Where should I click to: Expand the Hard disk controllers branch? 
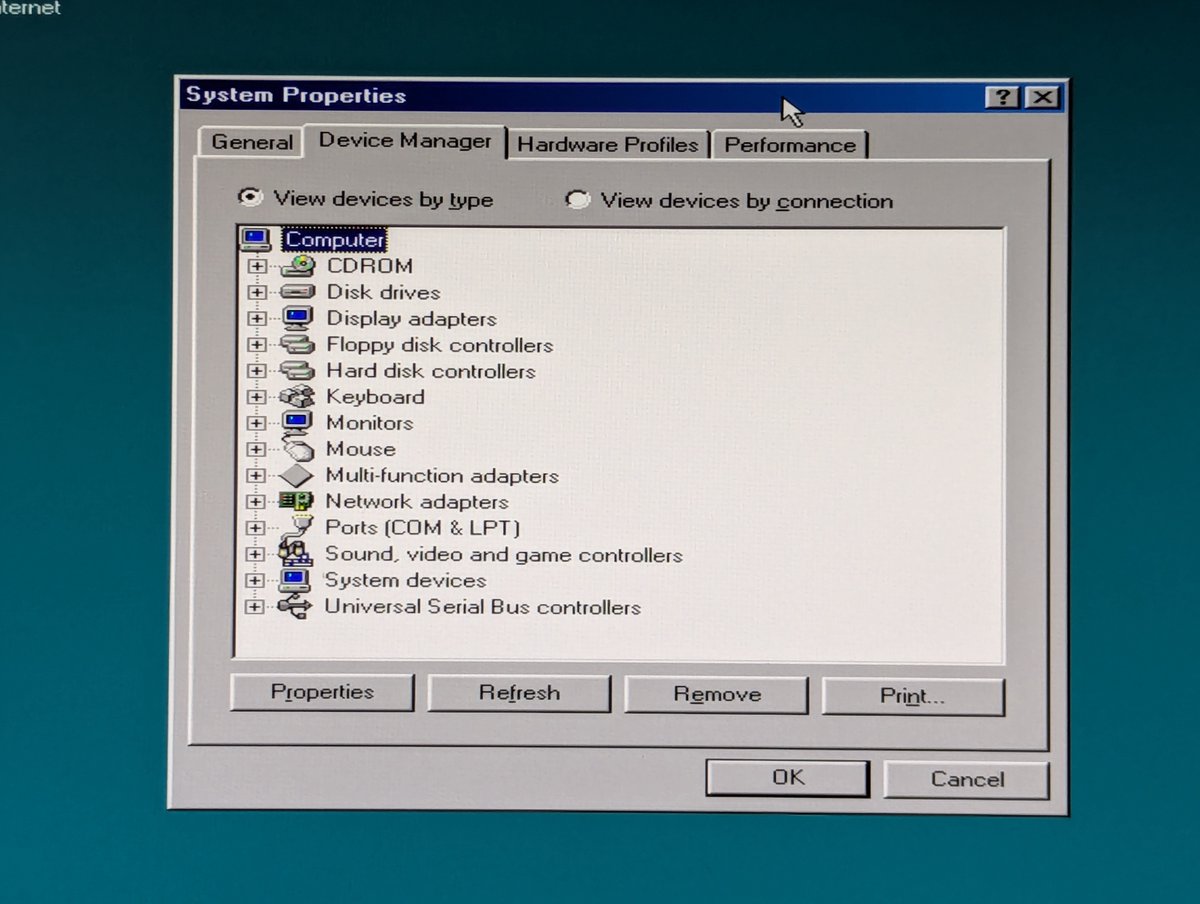point(257,371)
